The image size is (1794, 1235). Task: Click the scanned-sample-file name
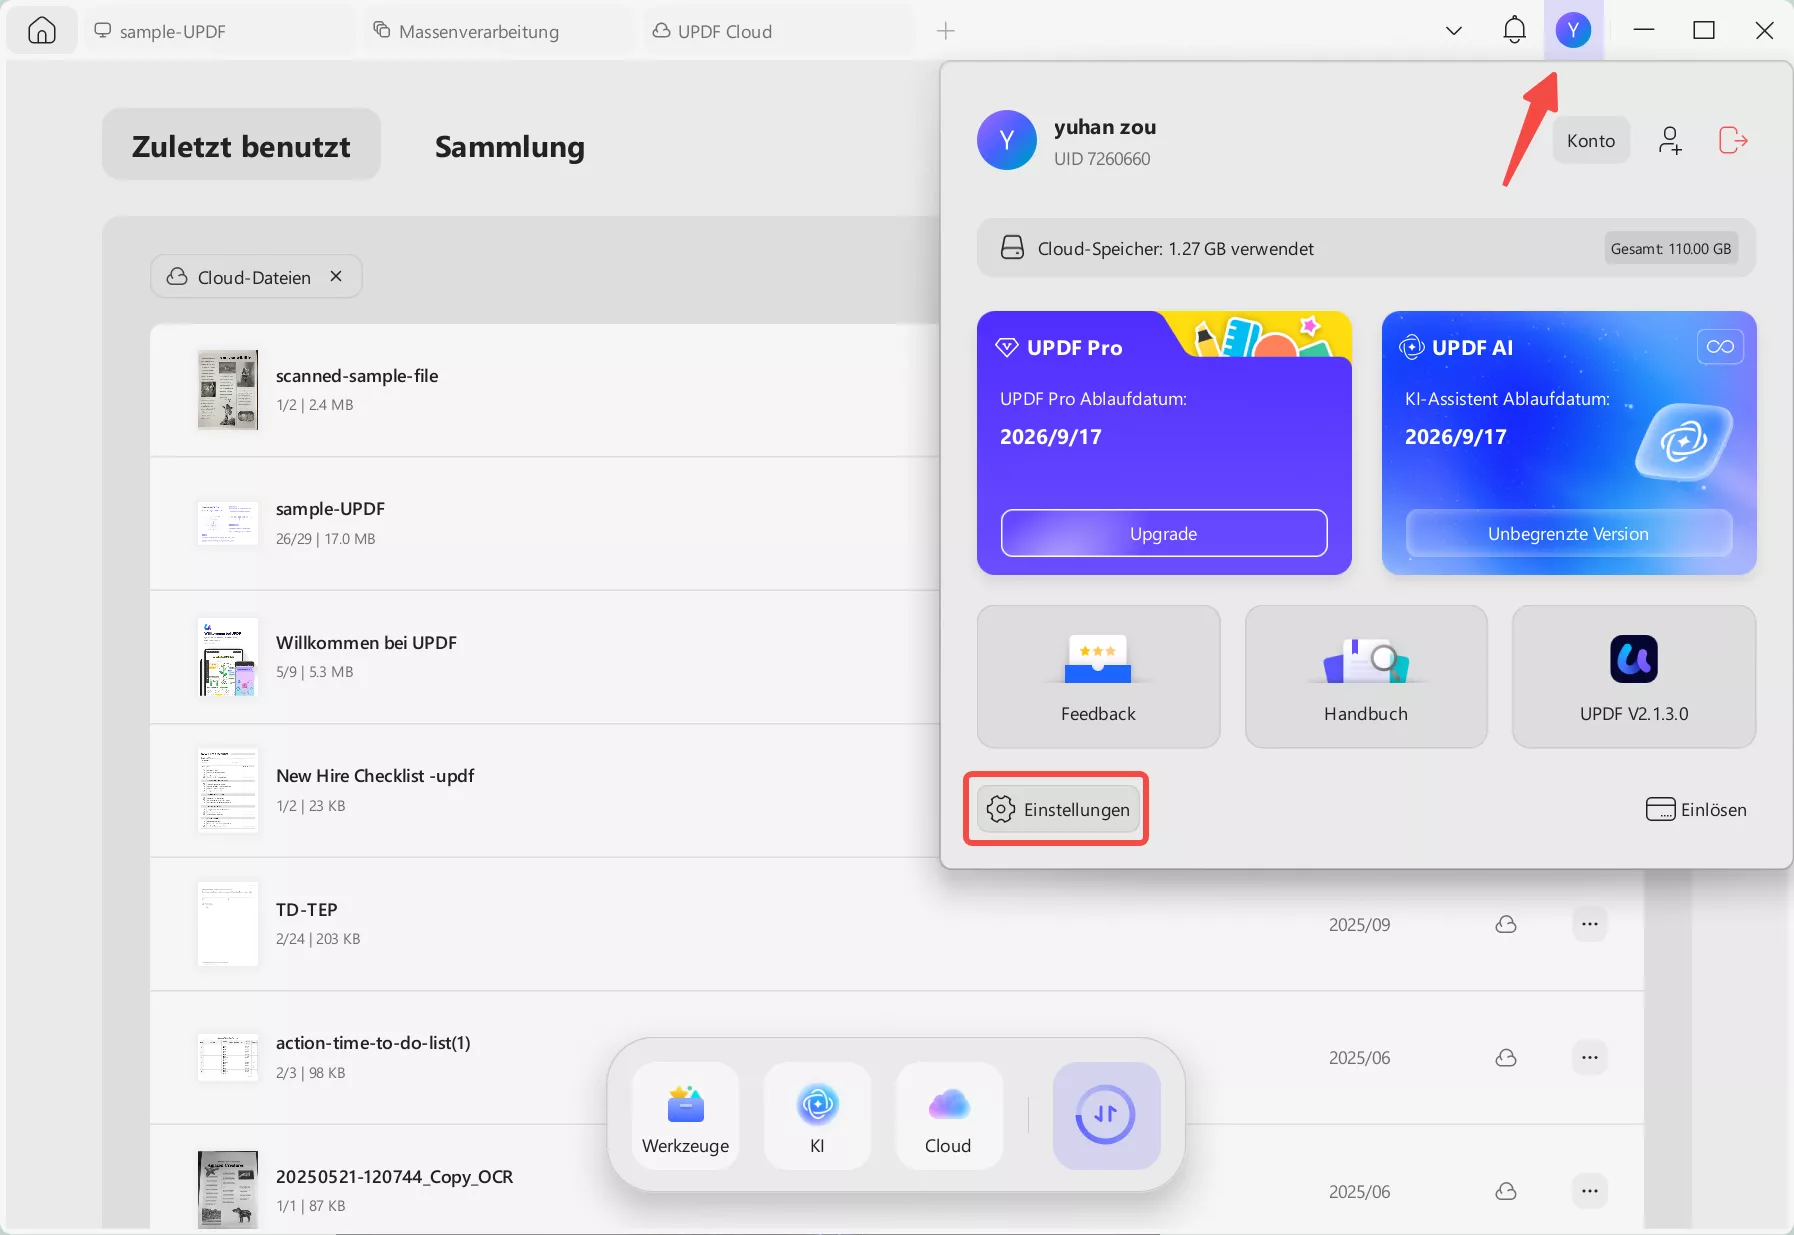point(357,375)
